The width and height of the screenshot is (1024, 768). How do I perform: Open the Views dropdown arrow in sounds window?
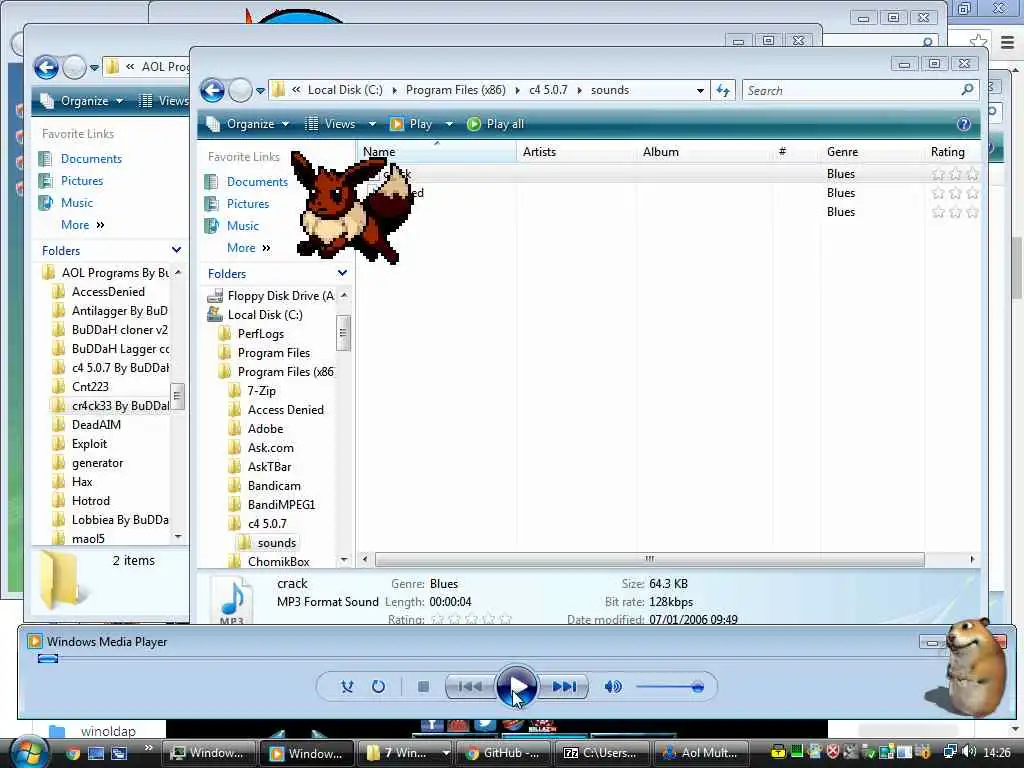(372, 124)
